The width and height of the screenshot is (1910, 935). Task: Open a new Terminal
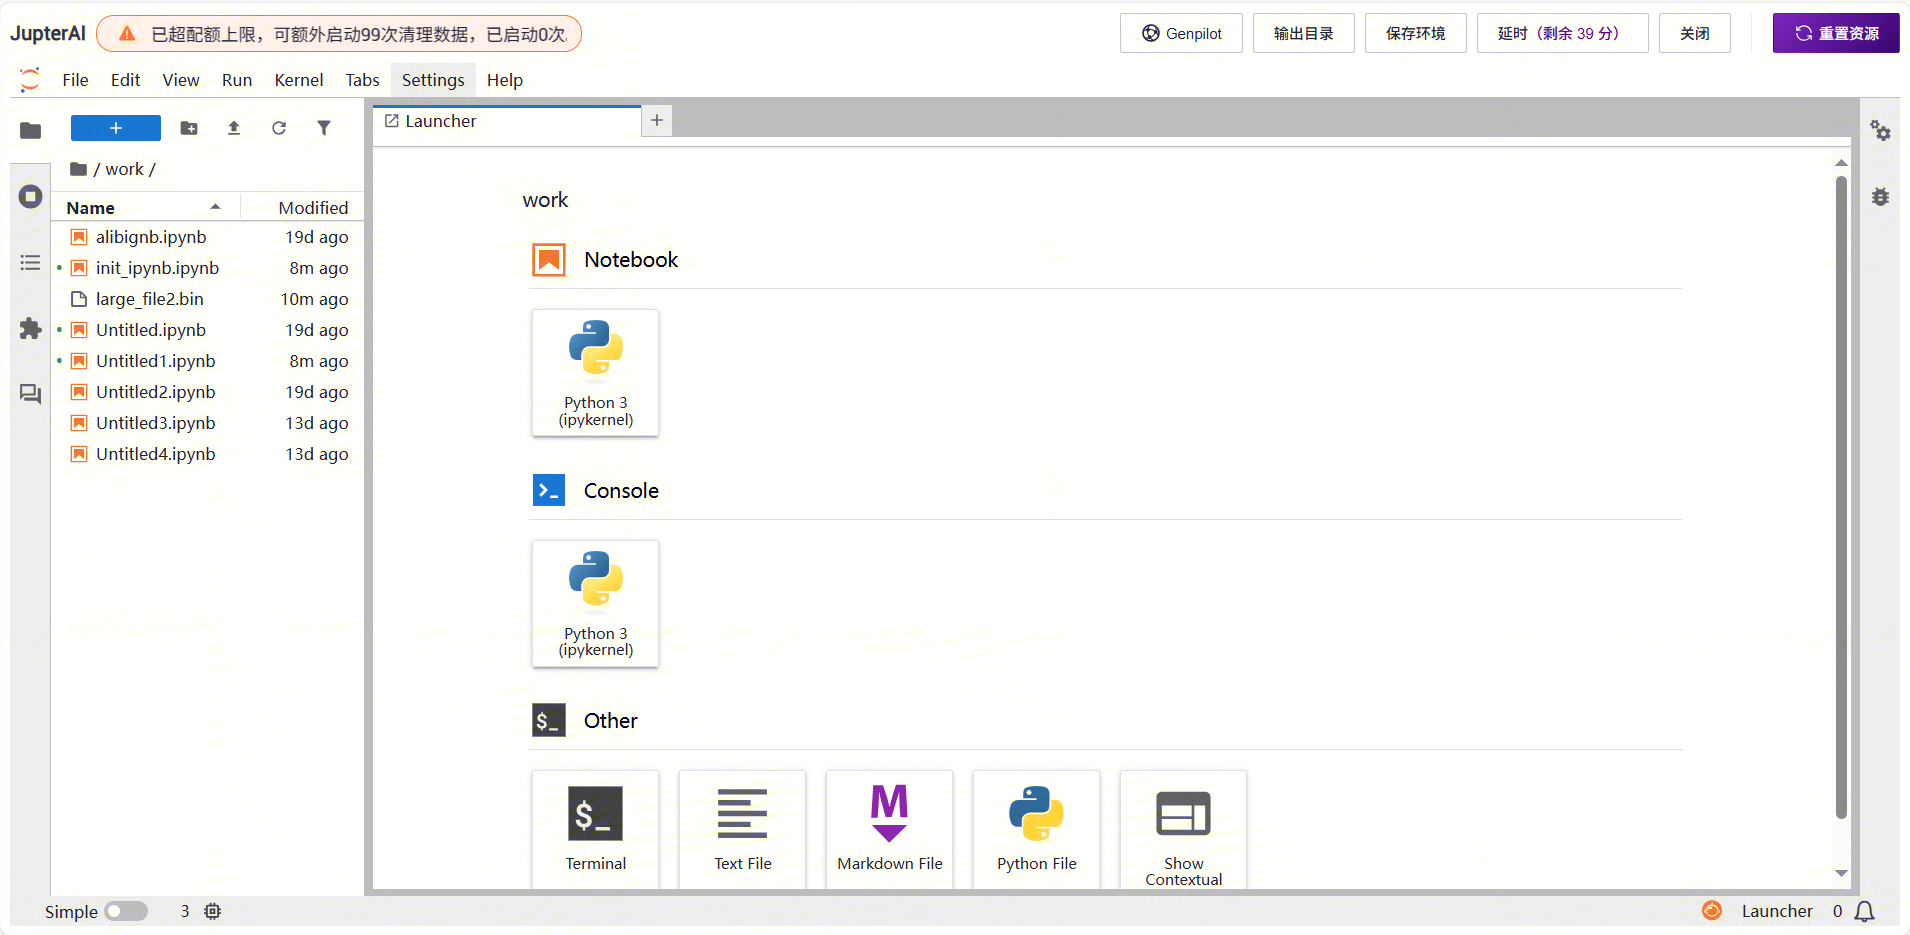coord(596,829)
